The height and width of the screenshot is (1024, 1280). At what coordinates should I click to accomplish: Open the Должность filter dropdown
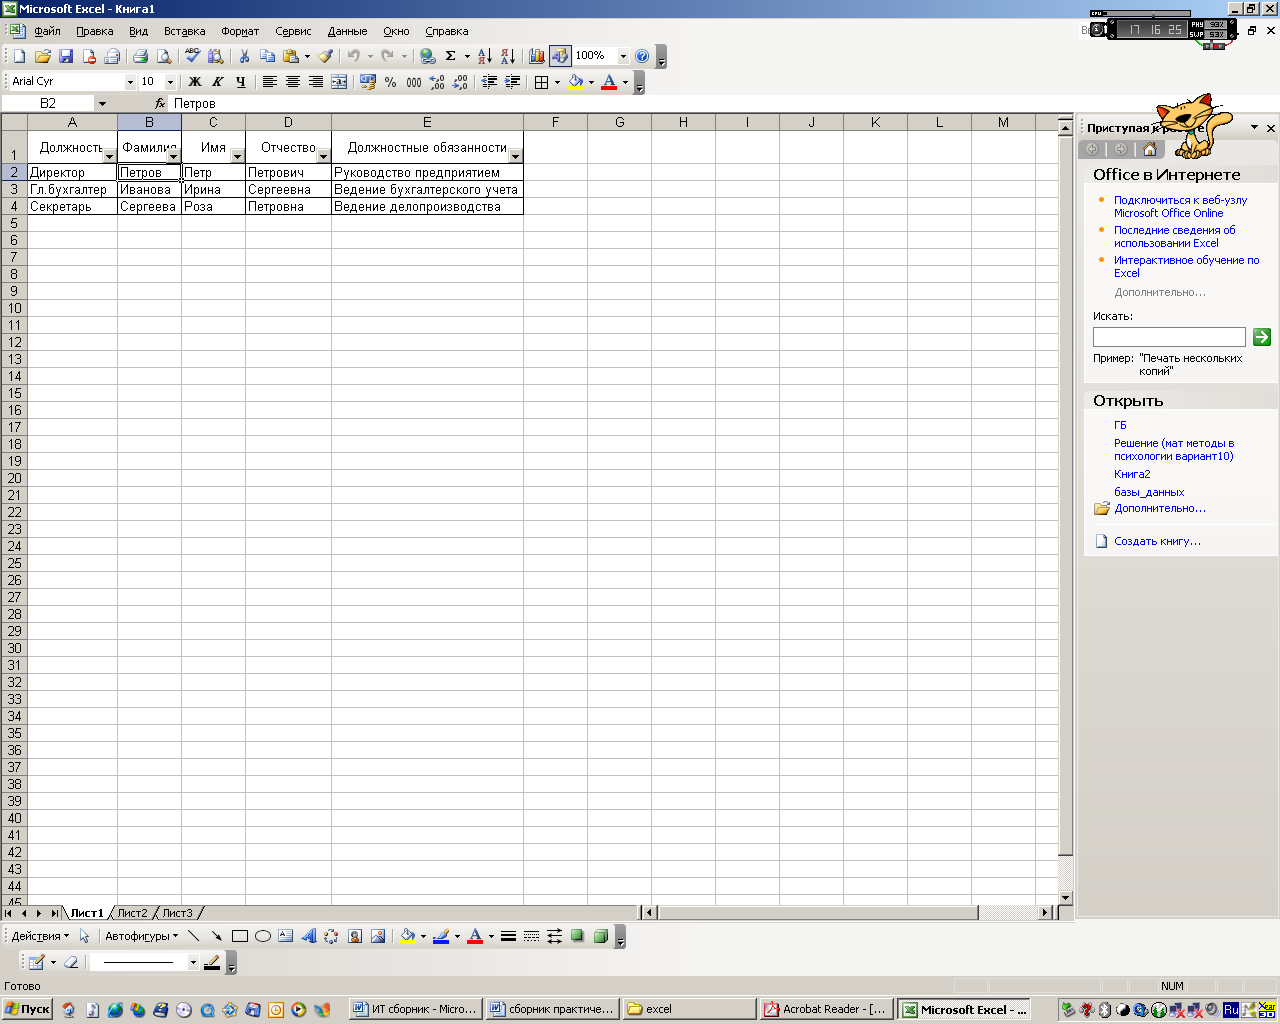point(110,156)
